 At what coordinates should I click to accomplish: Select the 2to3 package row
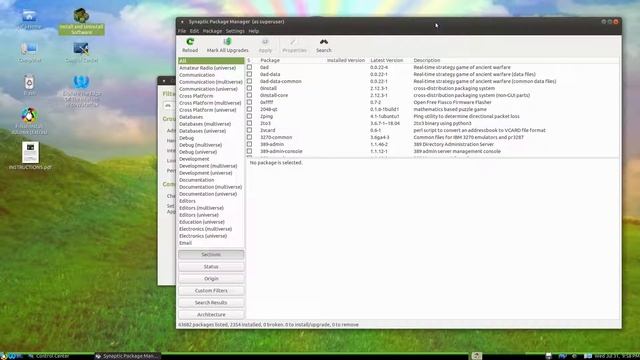pyautogui.click(x=433, y=123)
